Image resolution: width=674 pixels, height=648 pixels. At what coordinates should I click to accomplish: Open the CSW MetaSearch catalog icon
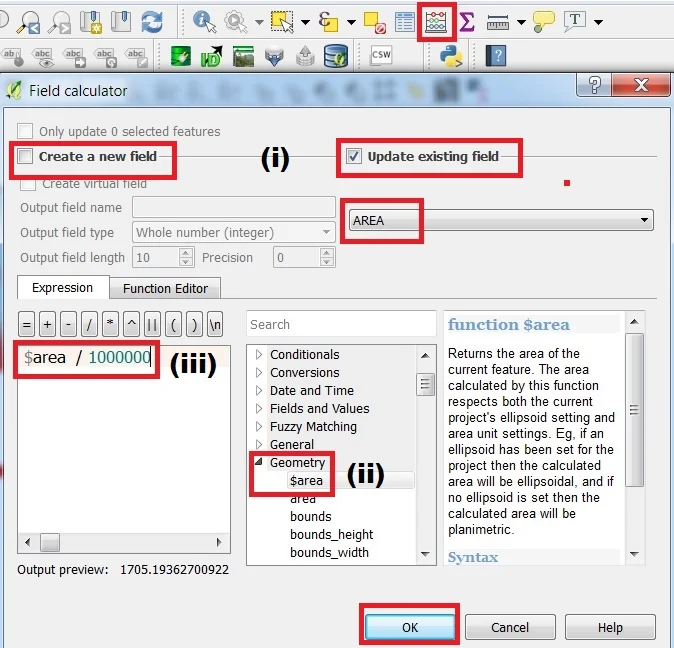coord(381,55)
